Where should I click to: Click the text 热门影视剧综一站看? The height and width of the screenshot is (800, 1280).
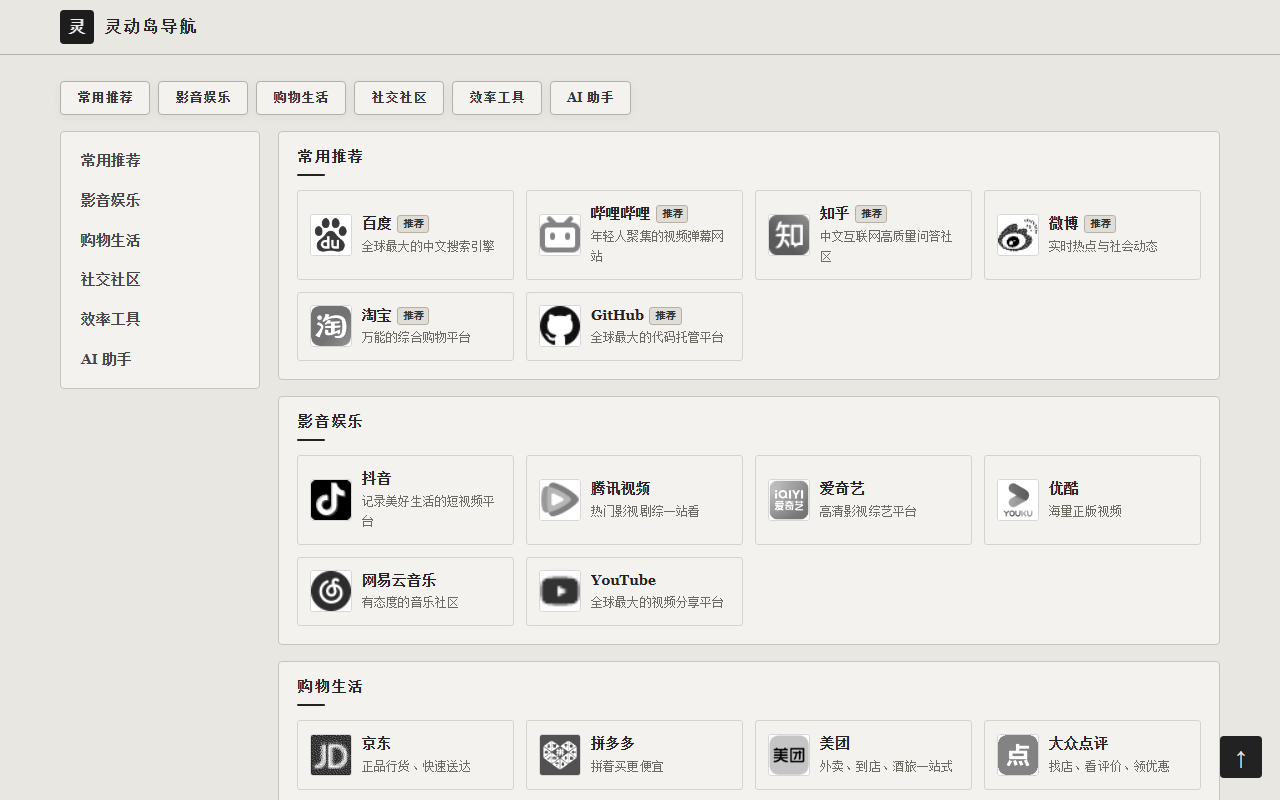click(645, 511)
